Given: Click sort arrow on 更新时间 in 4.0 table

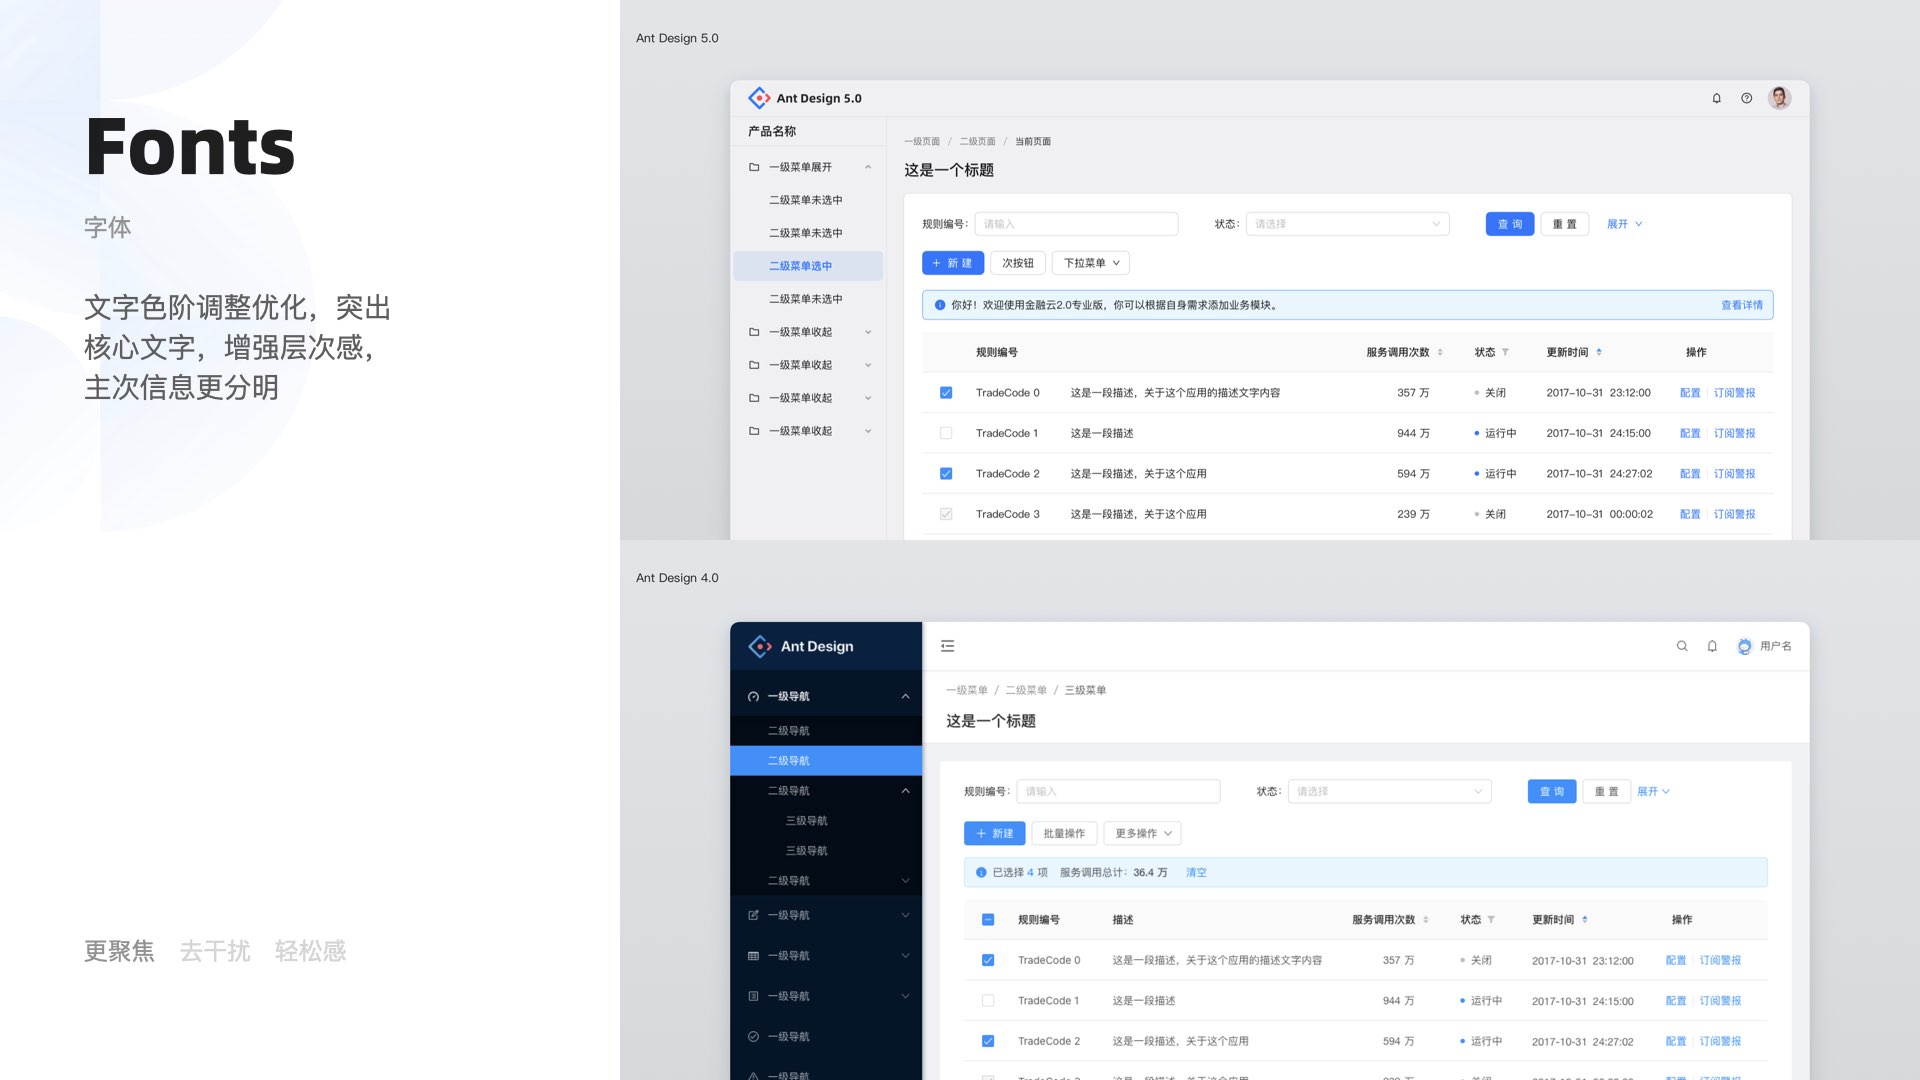Looking at the screenshot, I should [x=1585, y=919].
